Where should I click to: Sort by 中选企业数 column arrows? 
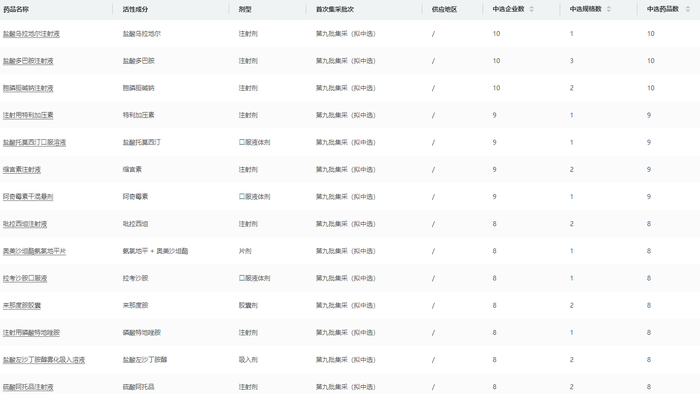click(531, 9)
